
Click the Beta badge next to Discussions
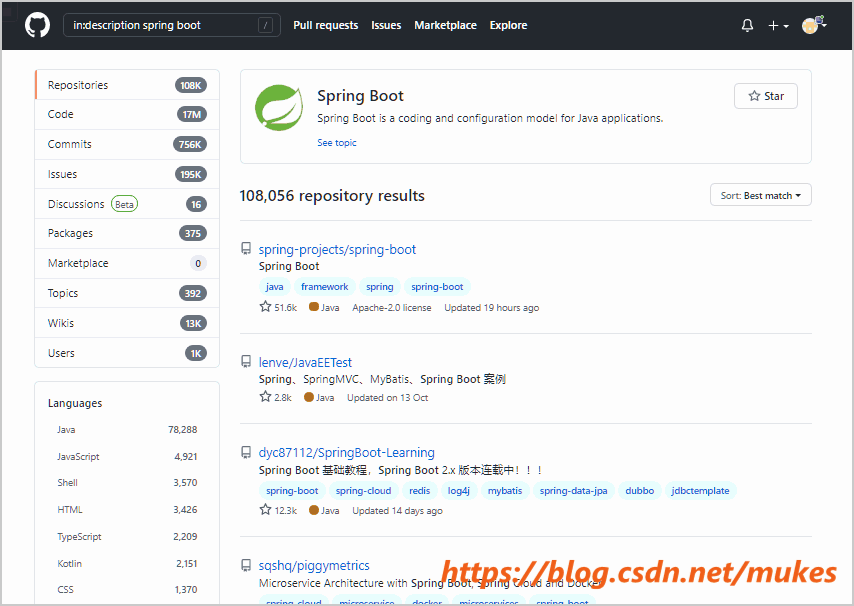(x=124, y=204)
